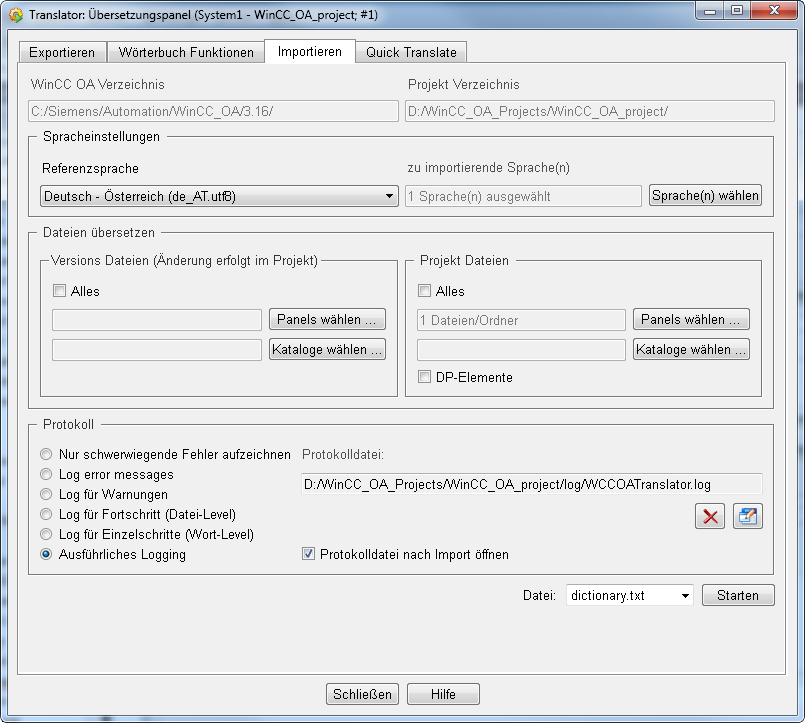
Task: Minimize the Translator window
Action: coord(711,10)
